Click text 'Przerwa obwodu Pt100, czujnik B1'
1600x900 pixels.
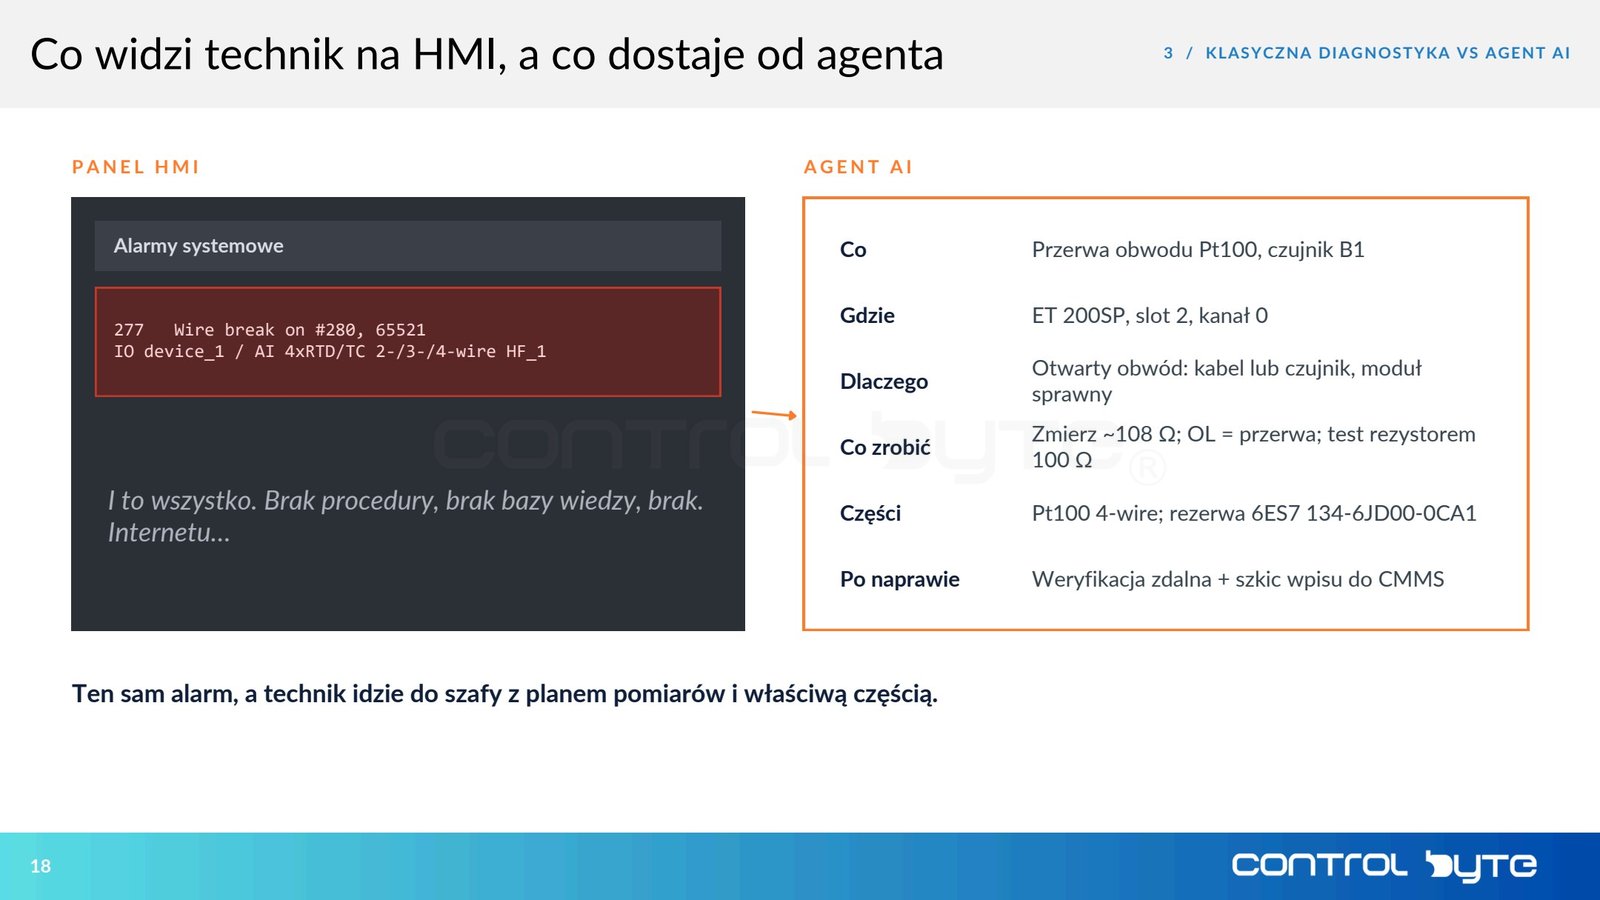point(1198,250)
